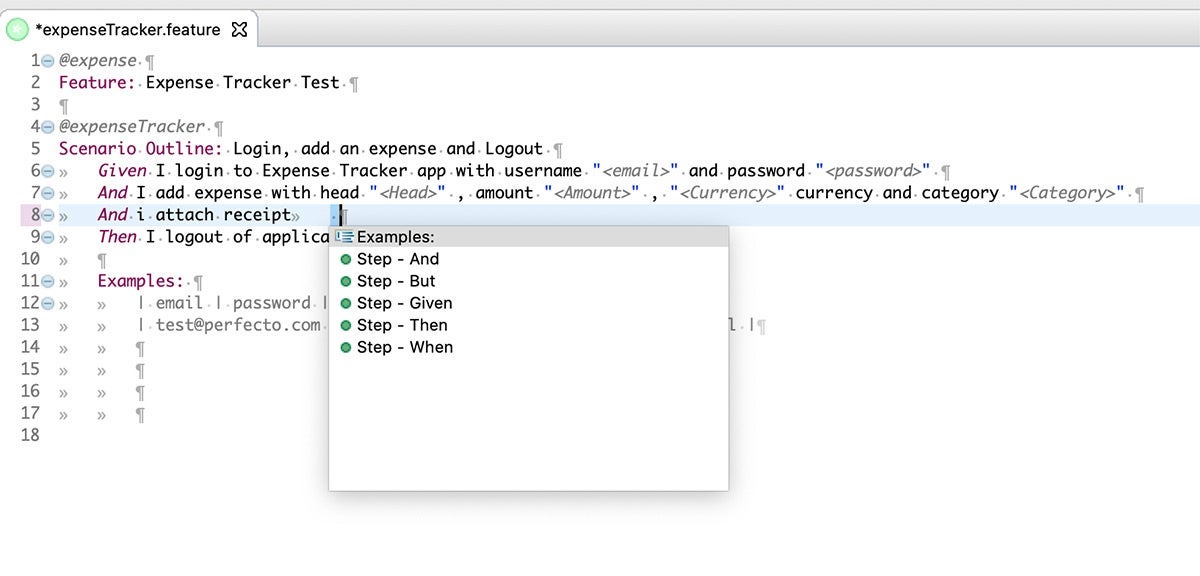This screenshot has height=576, width=1200.
Task: Click green dot icon of Step - Then
Action: point(345,325)
